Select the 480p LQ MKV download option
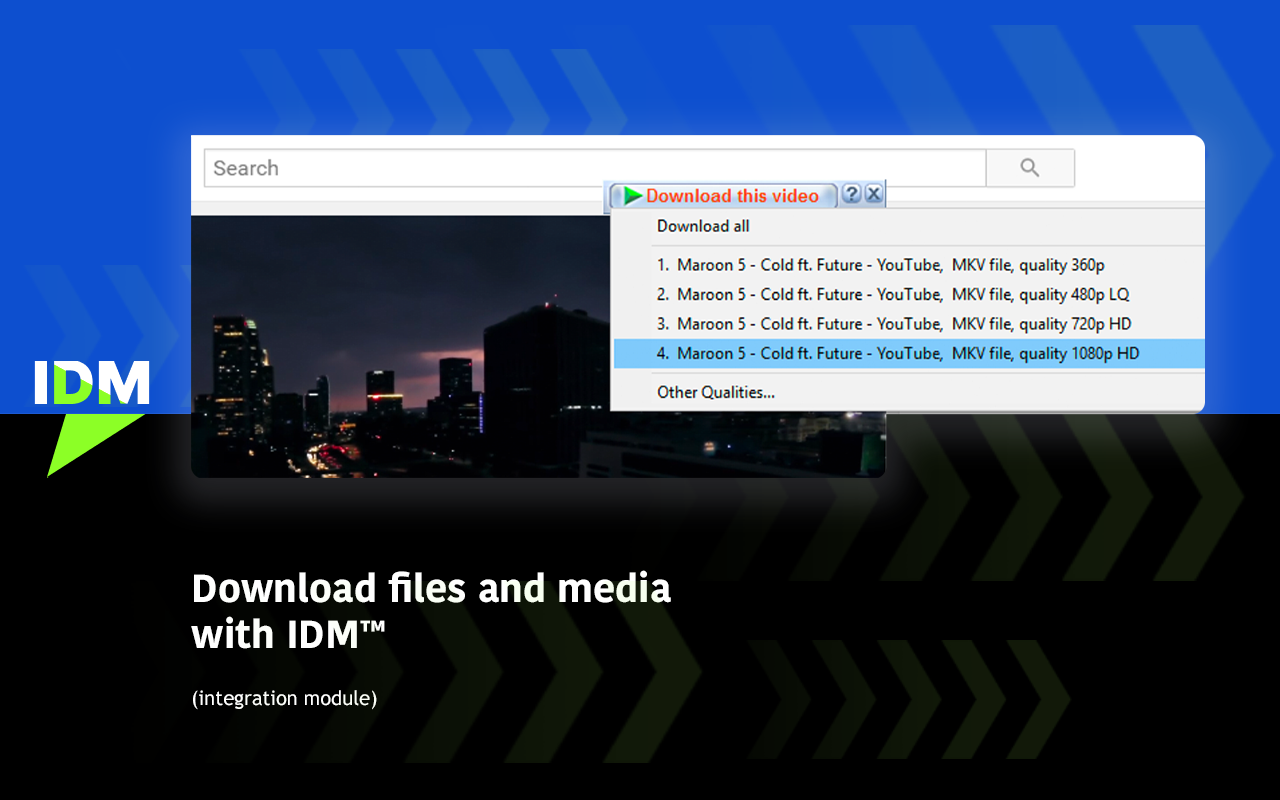The height and width of the screenshot is (800, 1280). click(908, 294)
